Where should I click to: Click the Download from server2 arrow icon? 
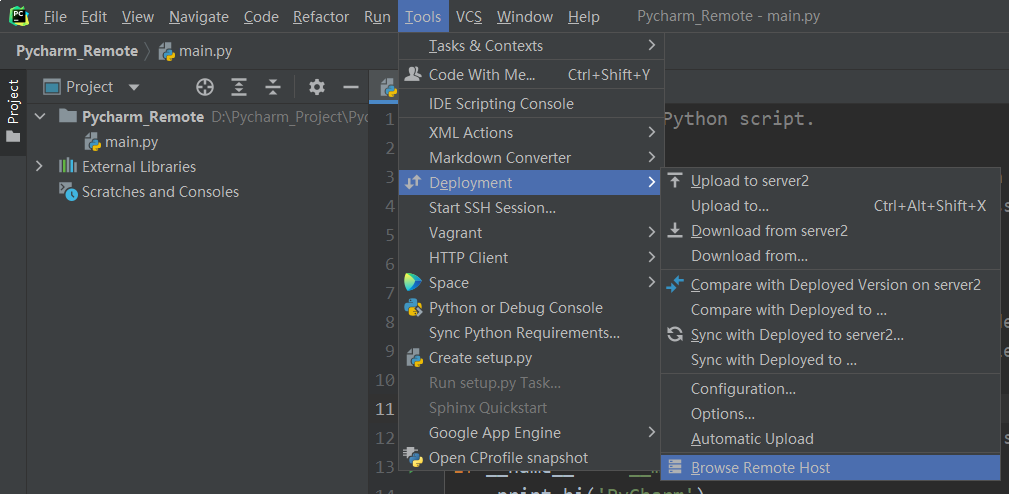coord(674,230)
